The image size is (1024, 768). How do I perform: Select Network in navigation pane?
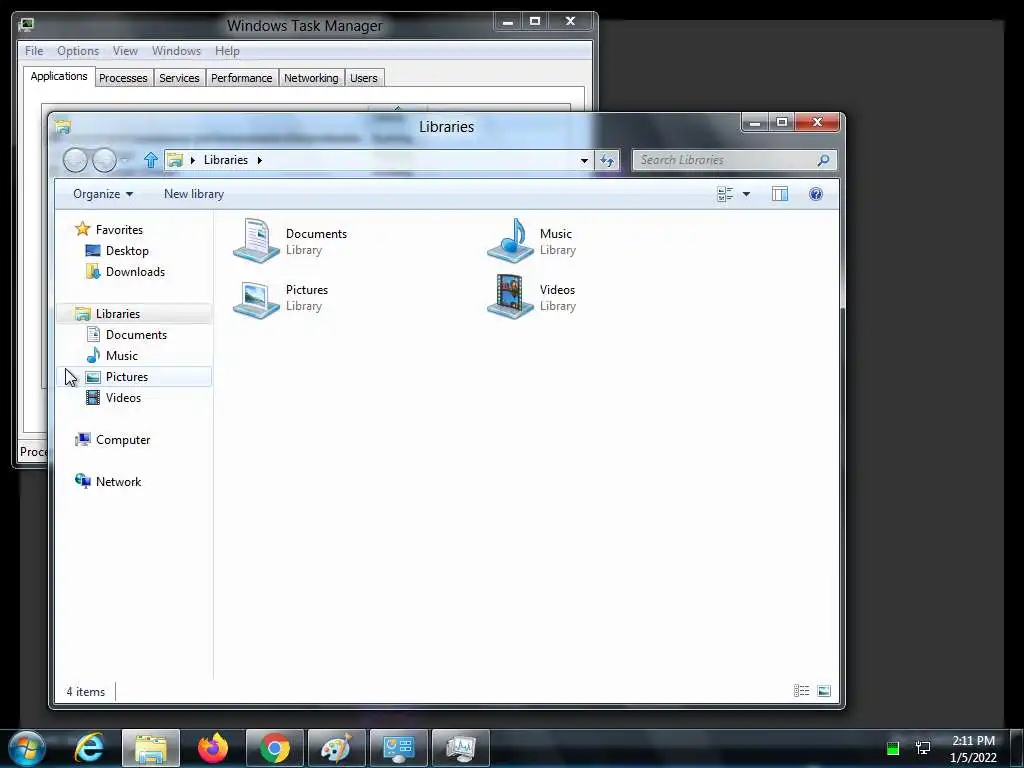click(118, 482)
